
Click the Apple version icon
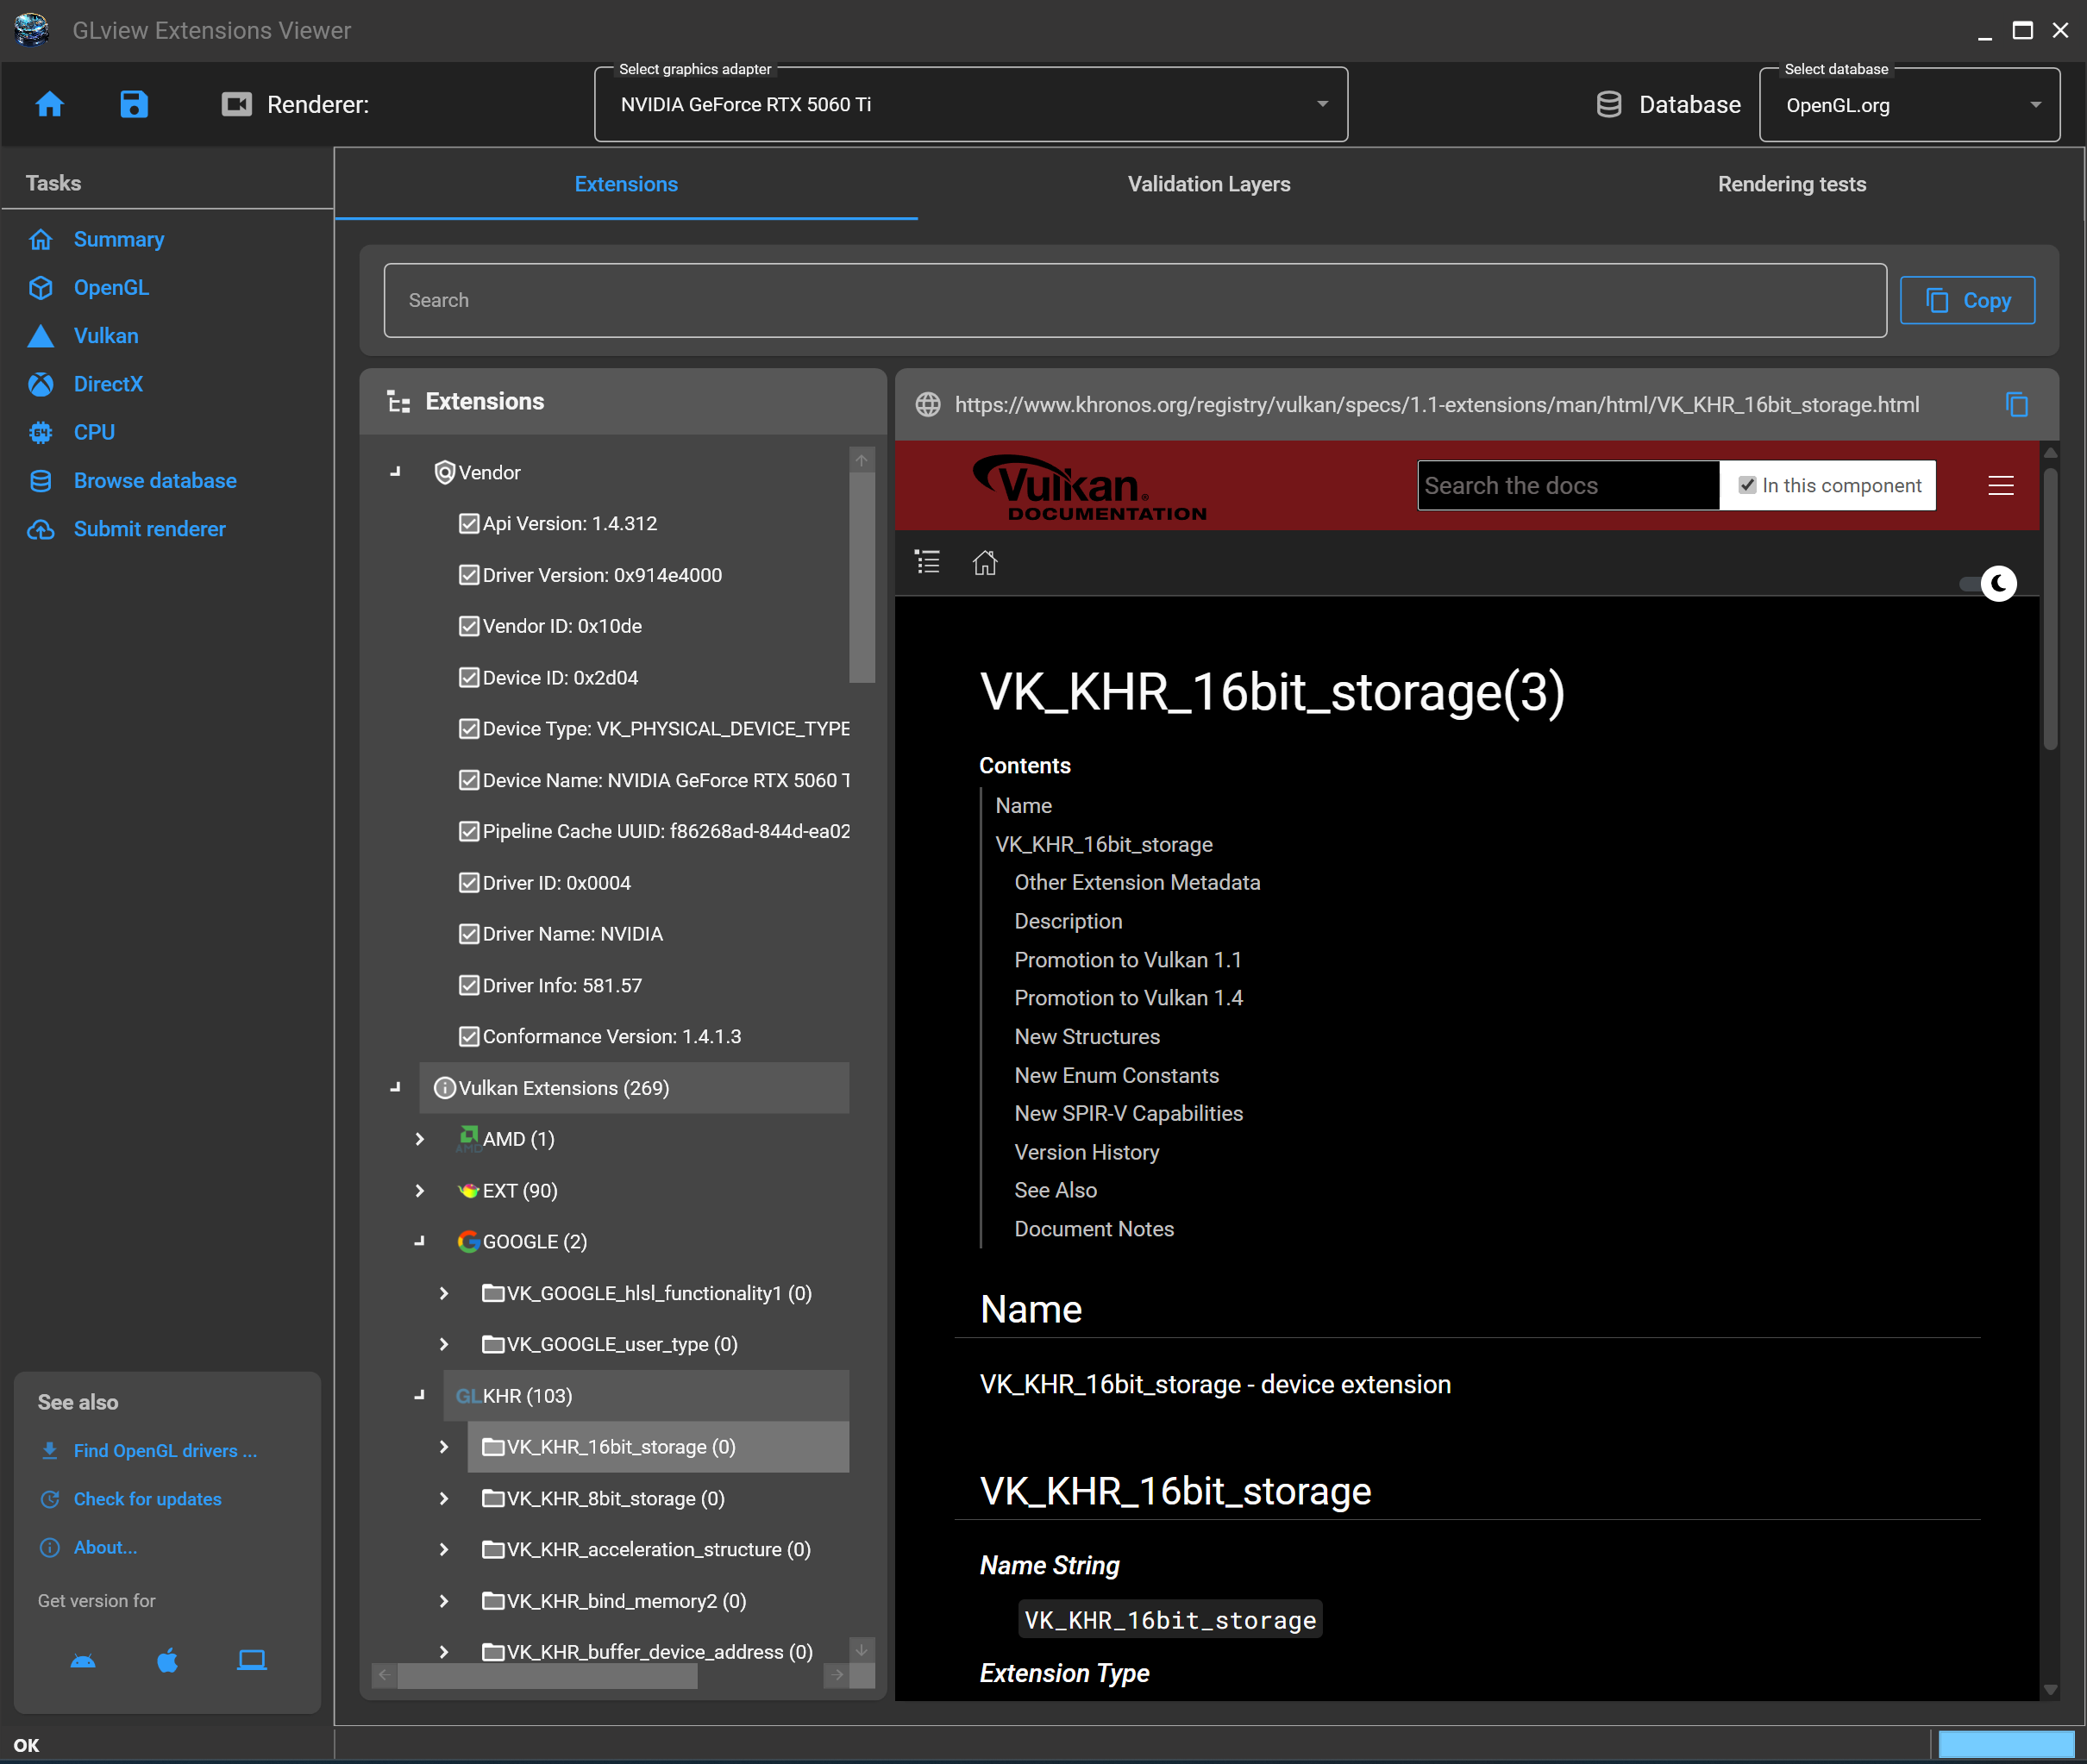pyautogui.click(x=167, y=1660)
